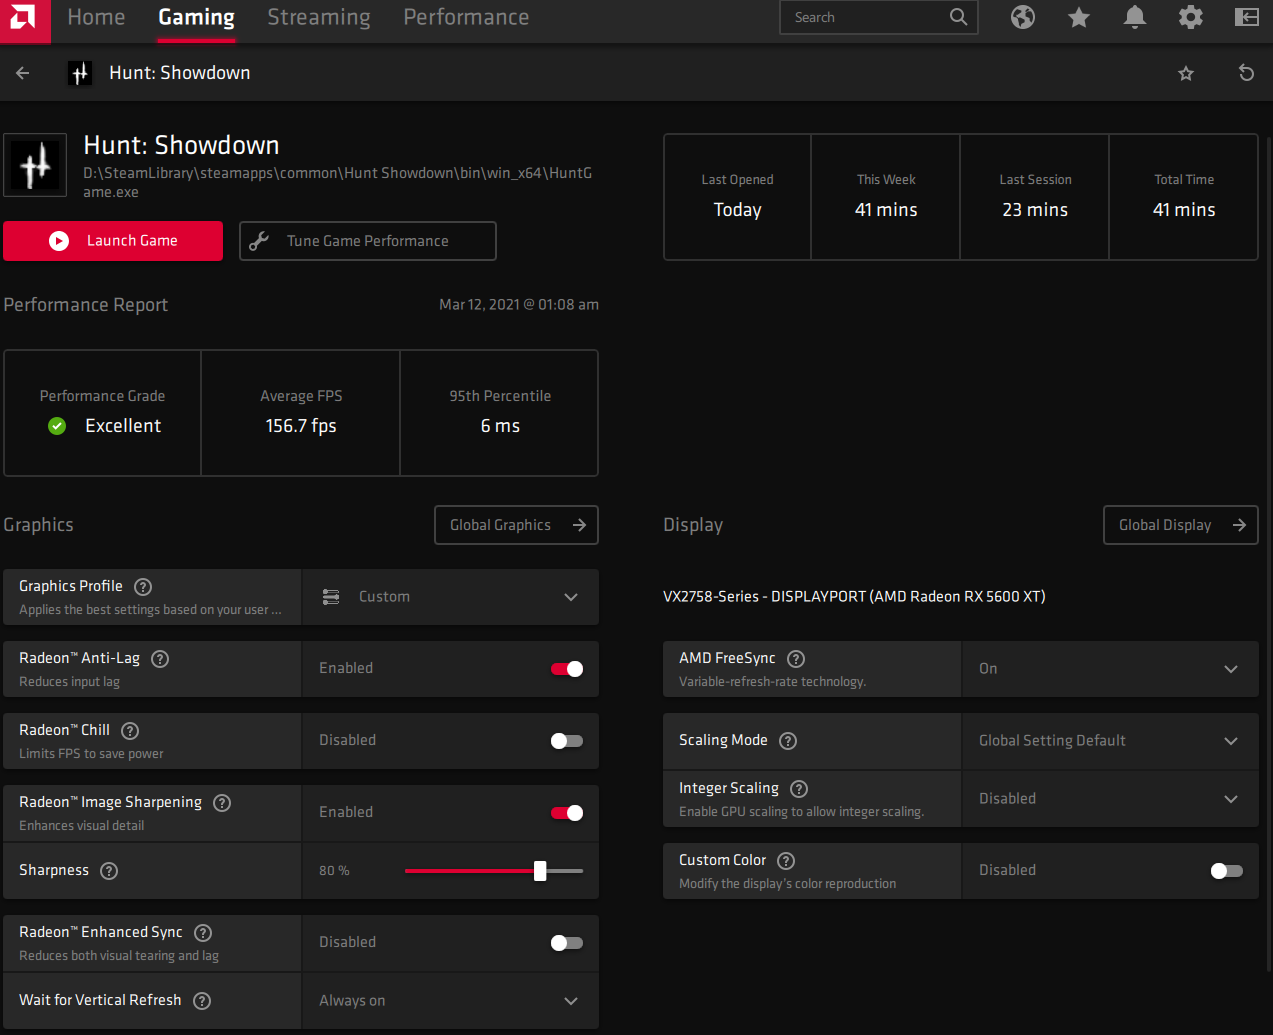Go back with the arrow icon
The height and width of the screenshot is (1035, 1273).
click(23, 73)
